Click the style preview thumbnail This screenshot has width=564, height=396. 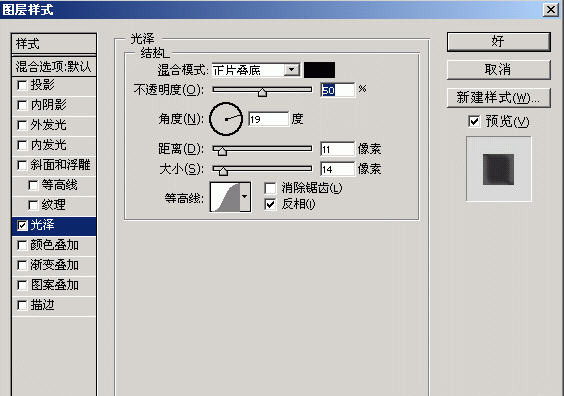click(x=499, y=169)
